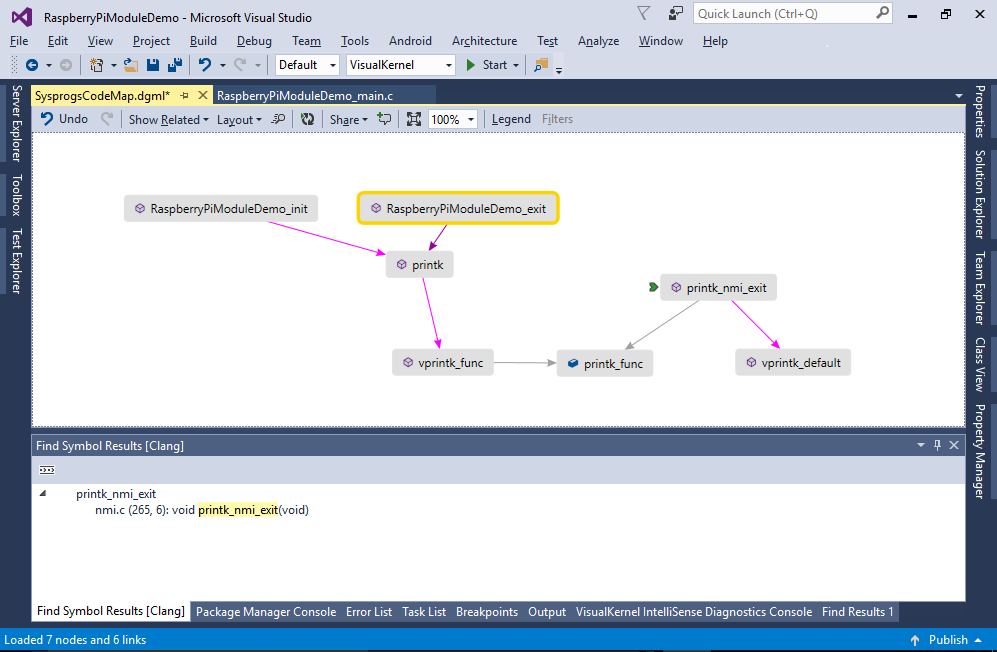Click the Open File folder icon
This screenshot has height=652, width=997.
(x=131, y=65)
